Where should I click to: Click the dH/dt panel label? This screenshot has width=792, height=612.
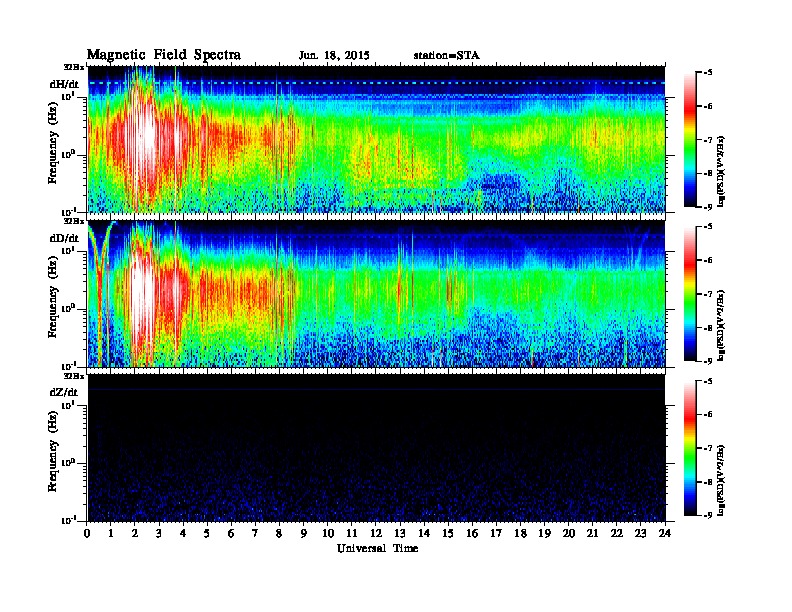click(x=64, y=84)
